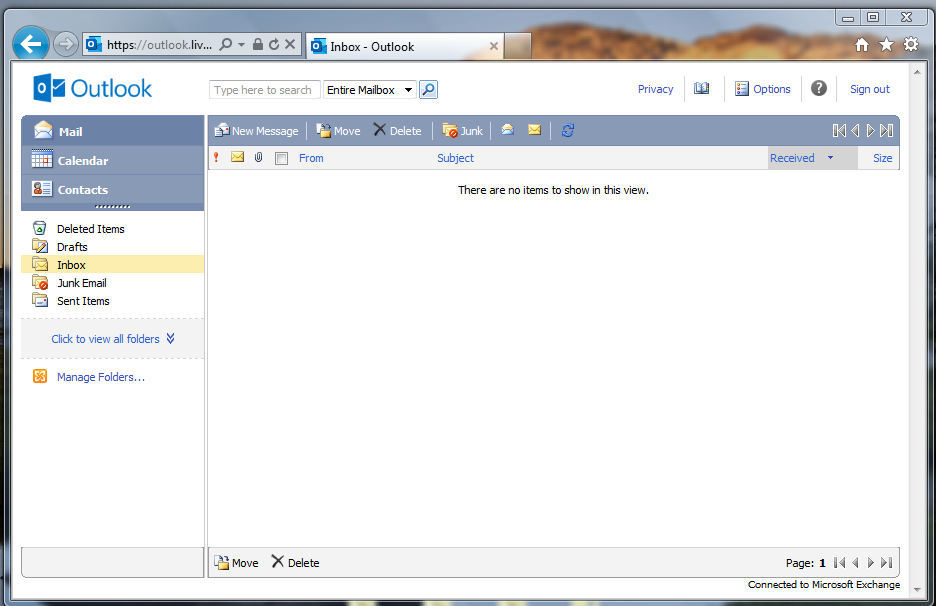The image size is (936, 606).
Task: Select the Junk Email folder
Action: (x=81, y=283)
